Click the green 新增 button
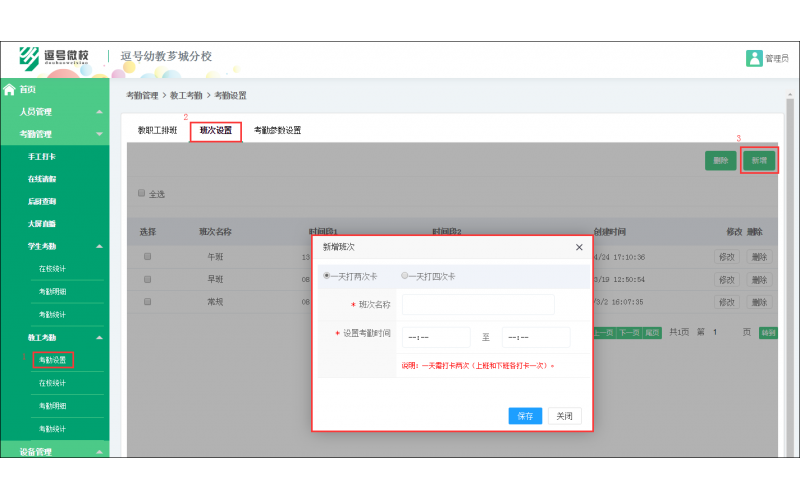Viewport: 800px width, 500px height. tap(759, 160)
